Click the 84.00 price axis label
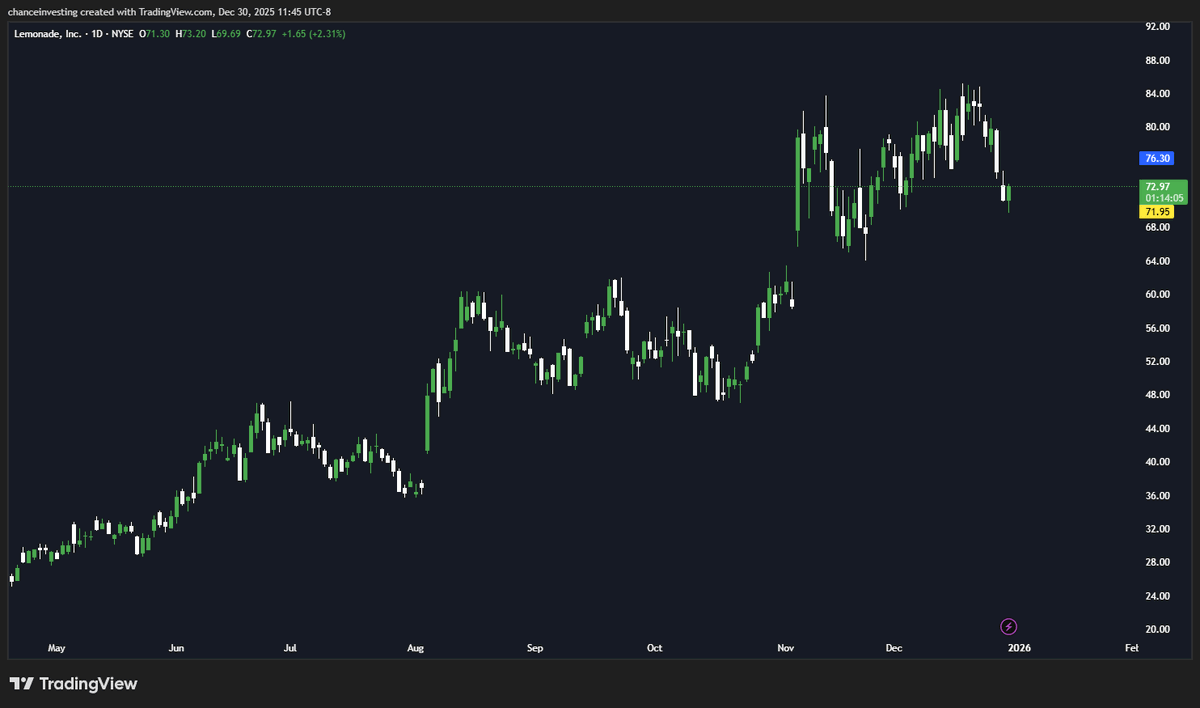The width and height of the screenshot is (1200, 708). (1158, 94)
